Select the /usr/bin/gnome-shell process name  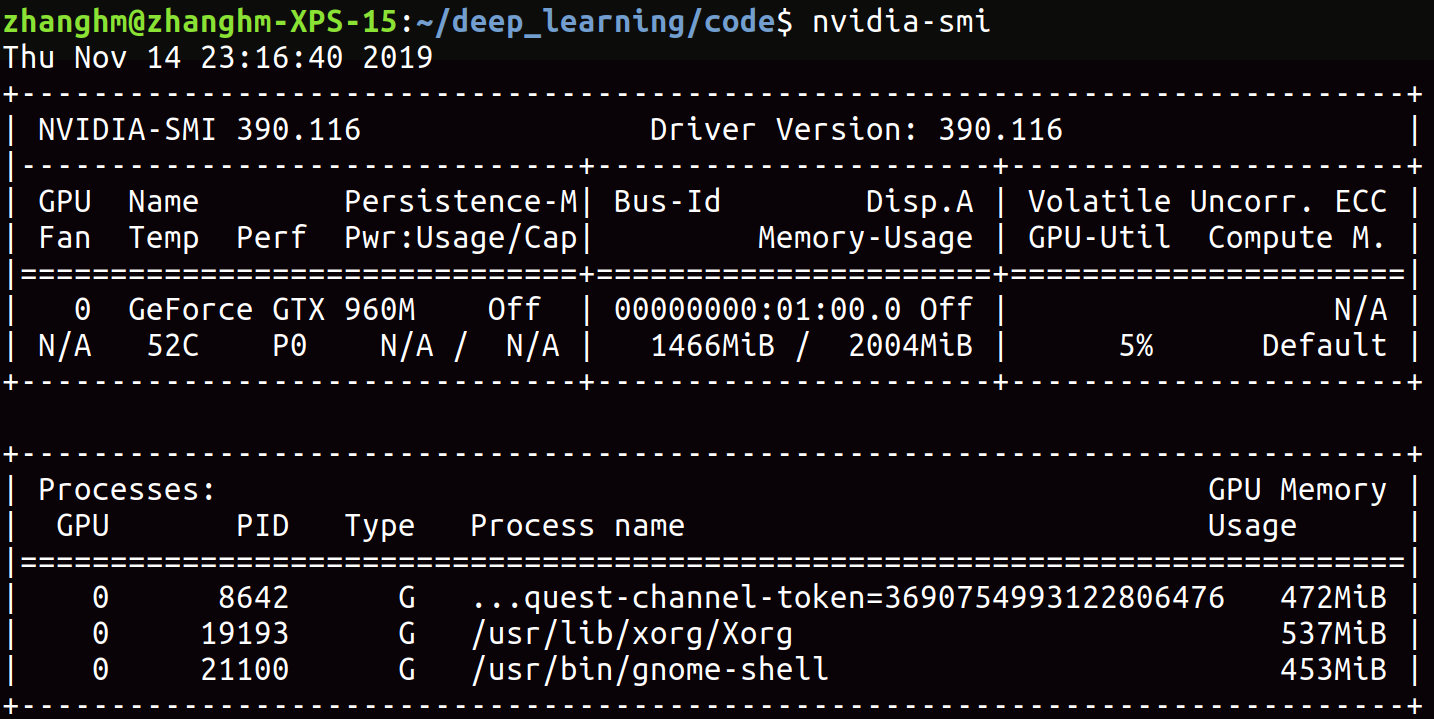[649, 670]
